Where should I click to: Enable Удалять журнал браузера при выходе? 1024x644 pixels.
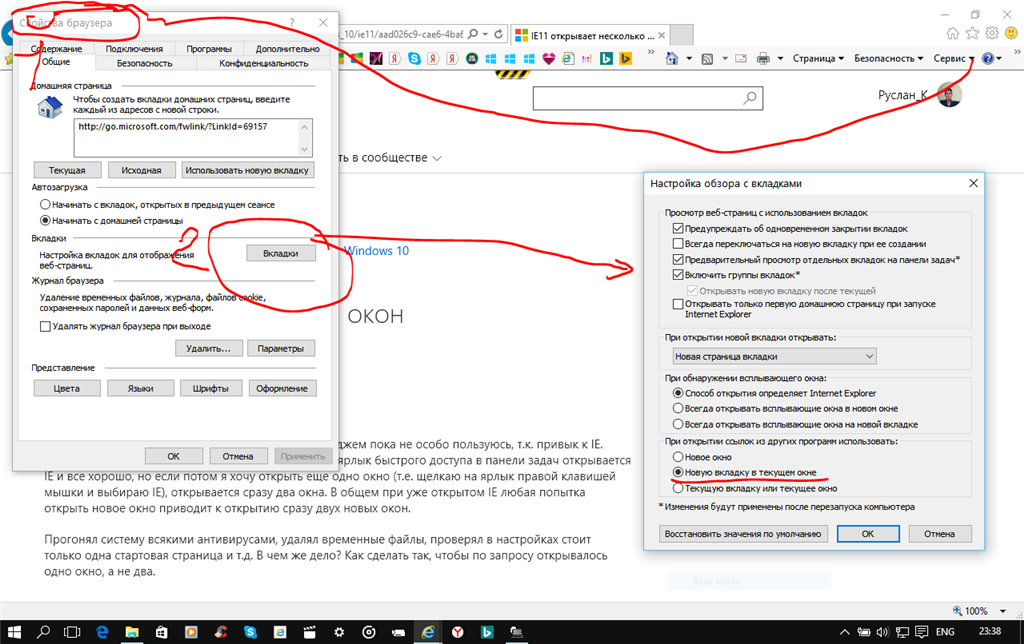pyautogui.click(x=45, y=326)
